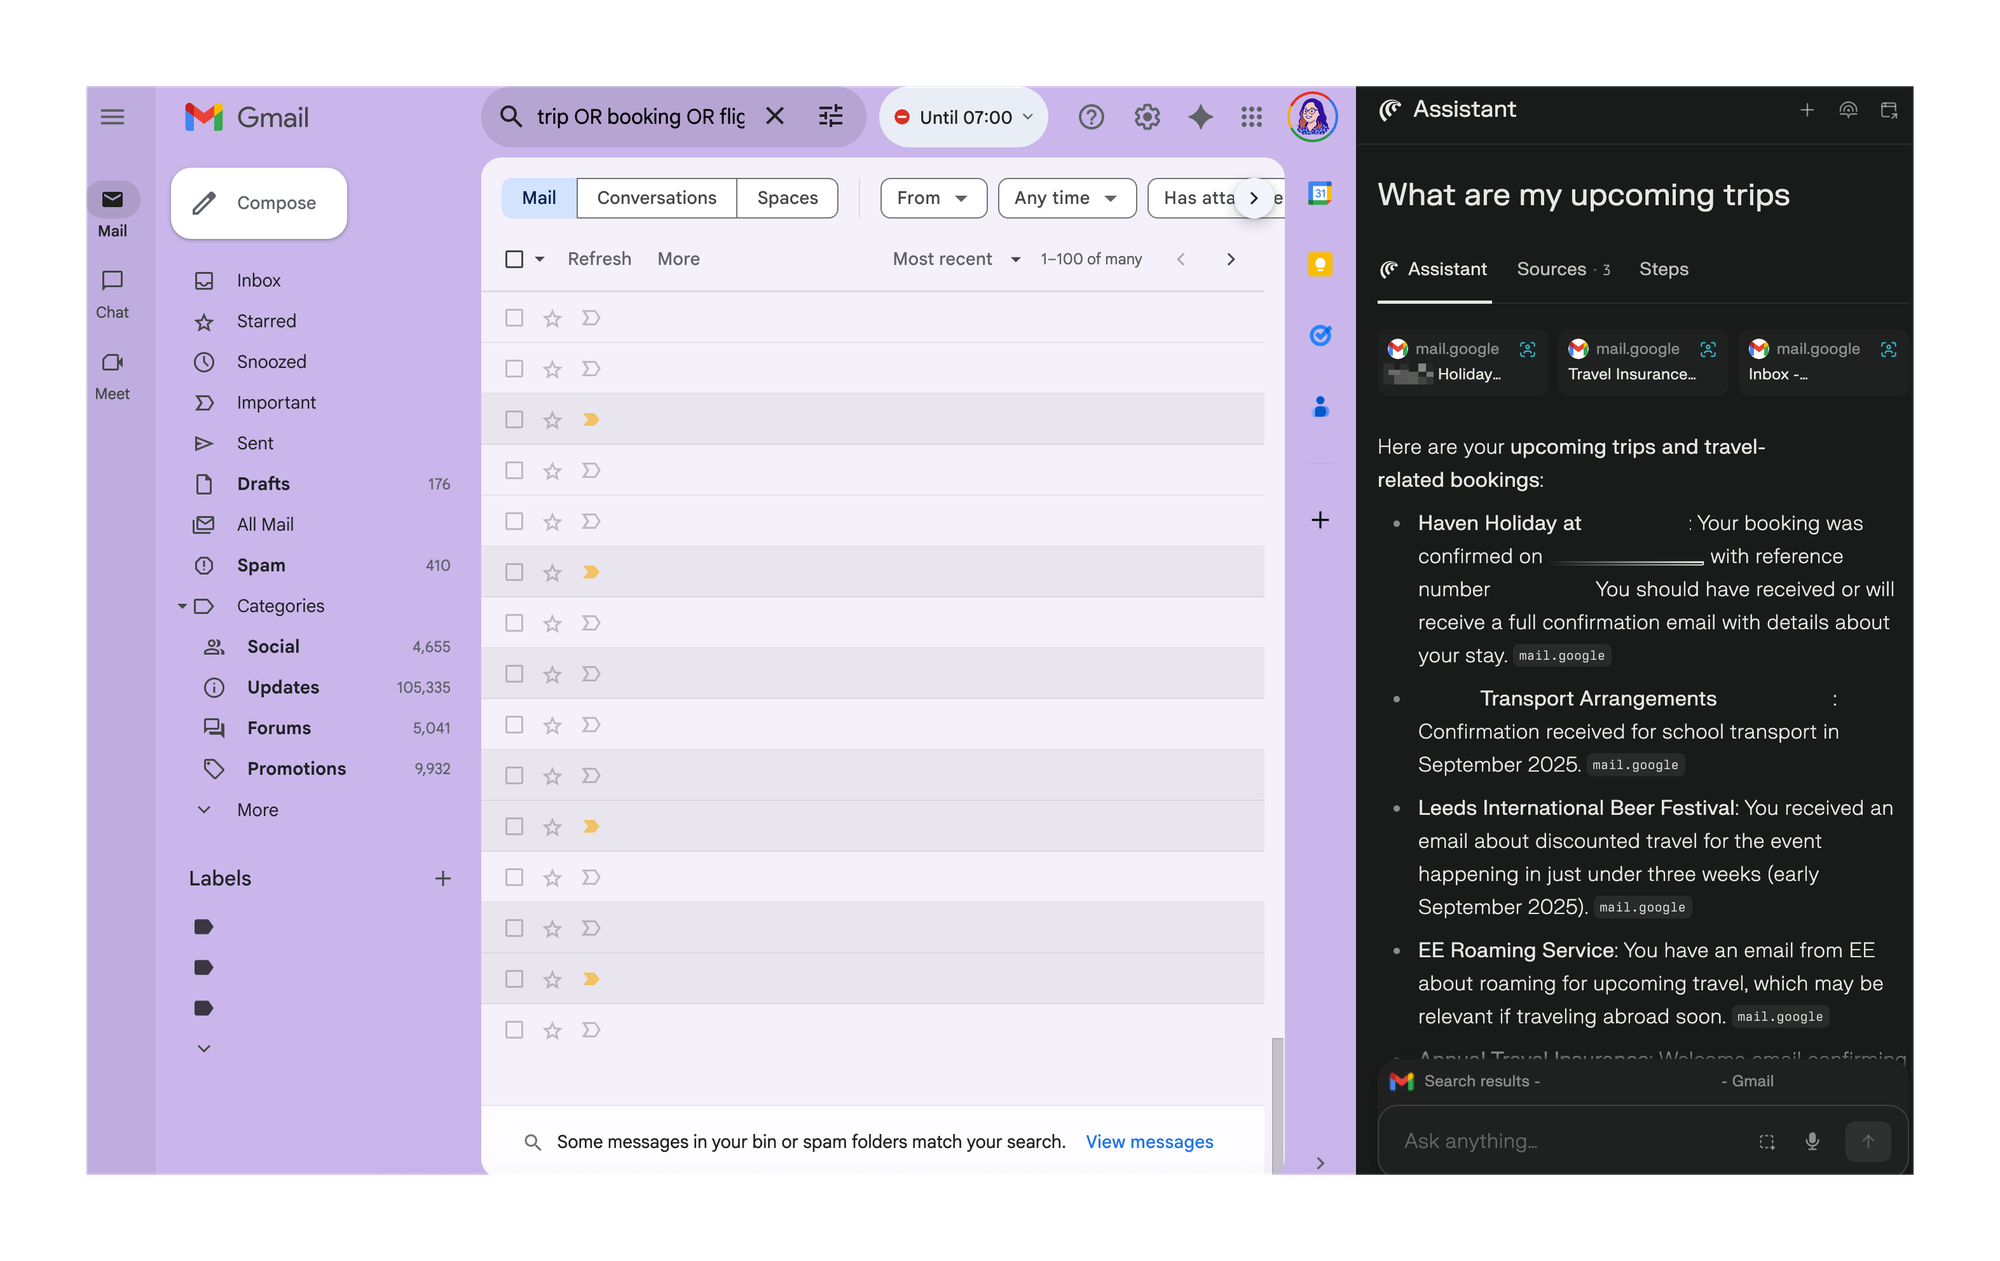Create a new label with plus icon
2000x1261 pixels.
tap(443, 878)
